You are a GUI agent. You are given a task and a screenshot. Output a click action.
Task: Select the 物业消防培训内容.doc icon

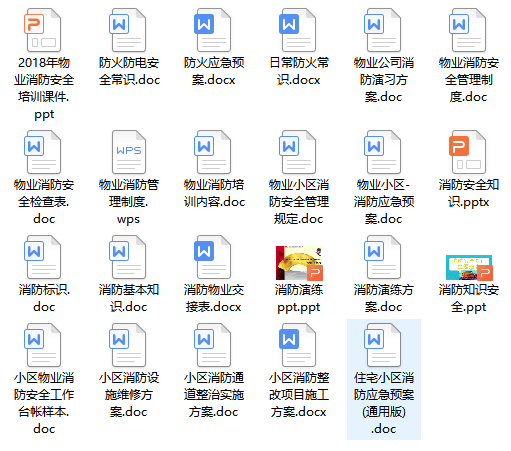point(213,152)
